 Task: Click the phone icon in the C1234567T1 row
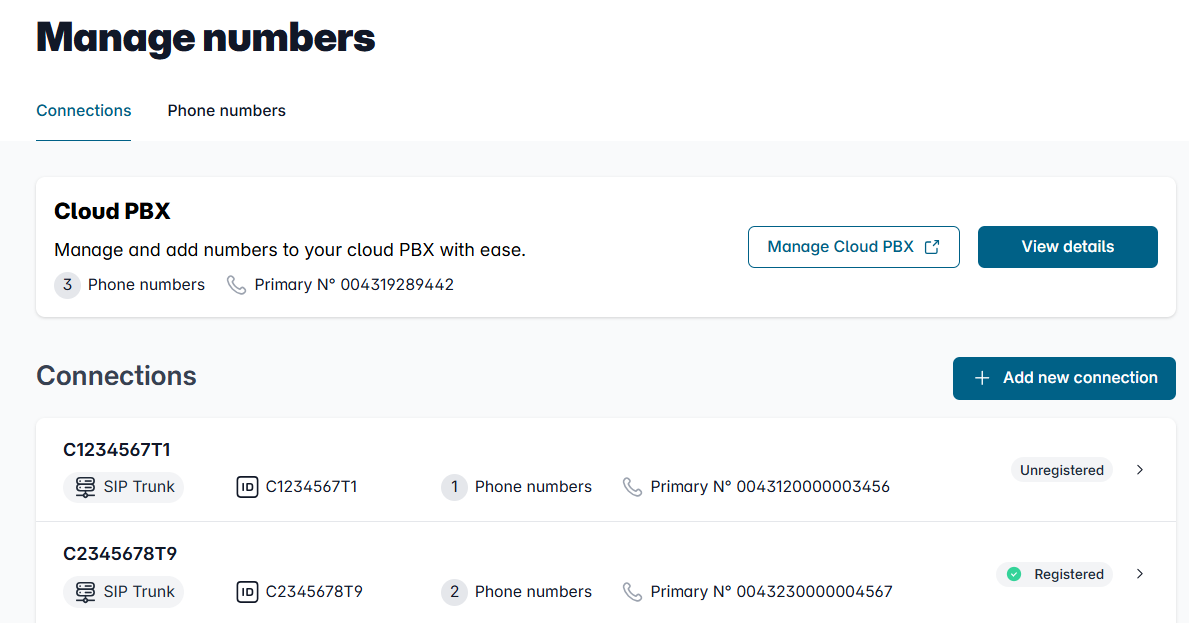click(632, 487)
